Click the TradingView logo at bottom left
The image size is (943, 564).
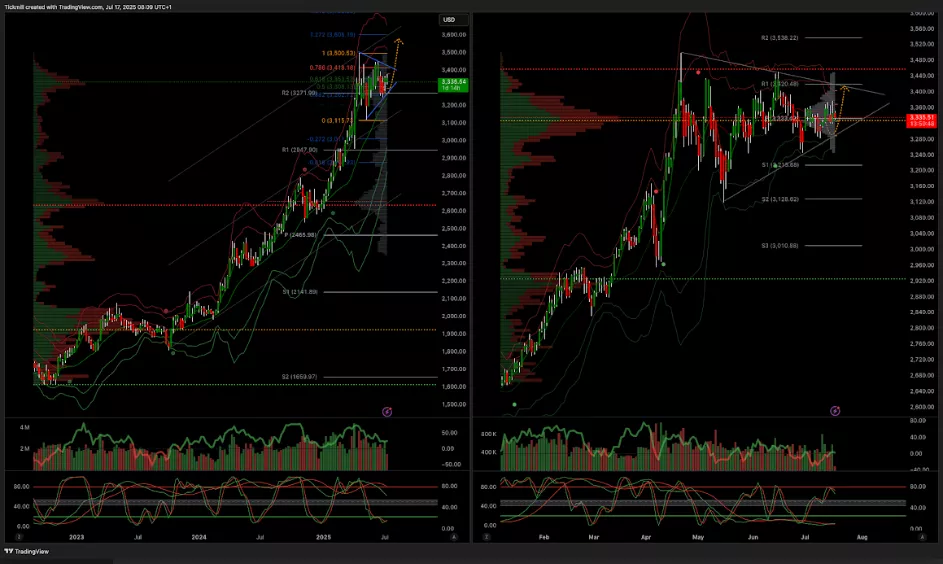(30, 551)
